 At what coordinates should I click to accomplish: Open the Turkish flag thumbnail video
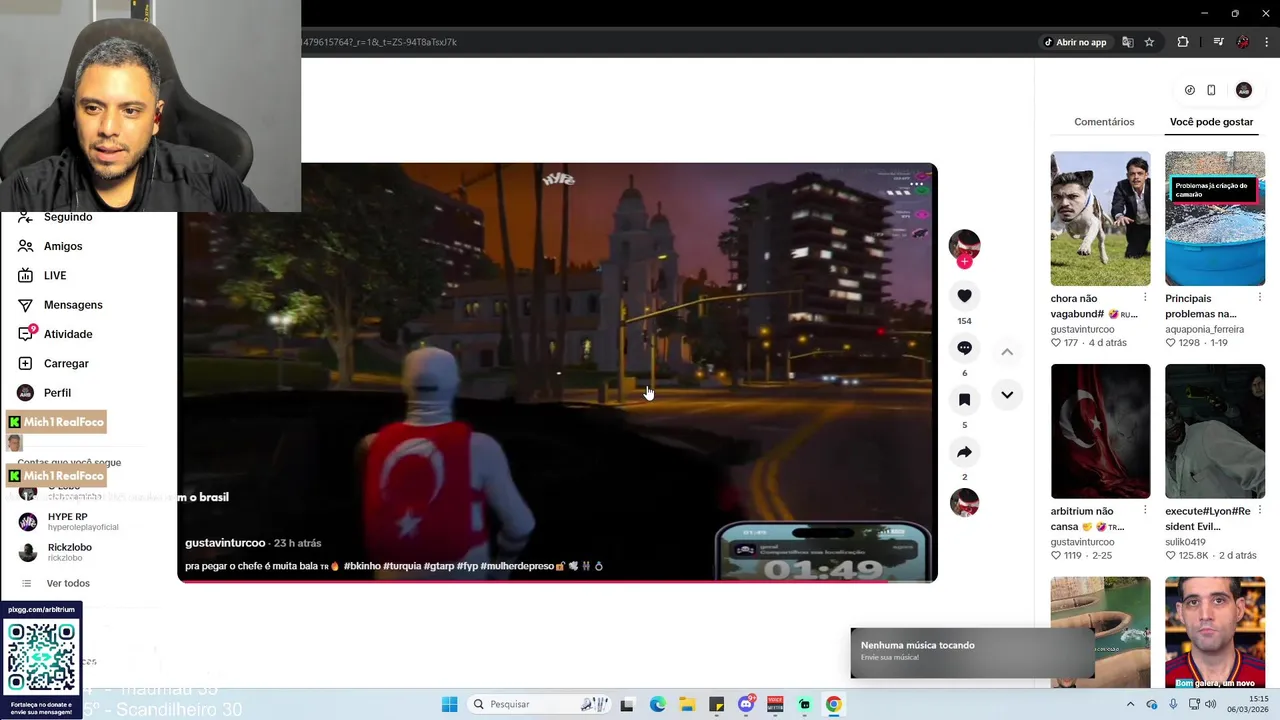coord(1100,431)
